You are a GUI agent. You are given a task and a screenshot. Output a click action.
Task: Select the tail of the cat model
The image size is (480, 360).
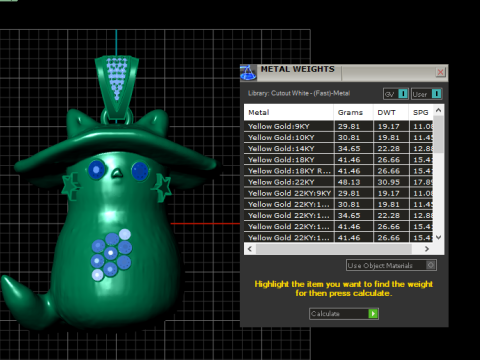(x=27, y=302)
